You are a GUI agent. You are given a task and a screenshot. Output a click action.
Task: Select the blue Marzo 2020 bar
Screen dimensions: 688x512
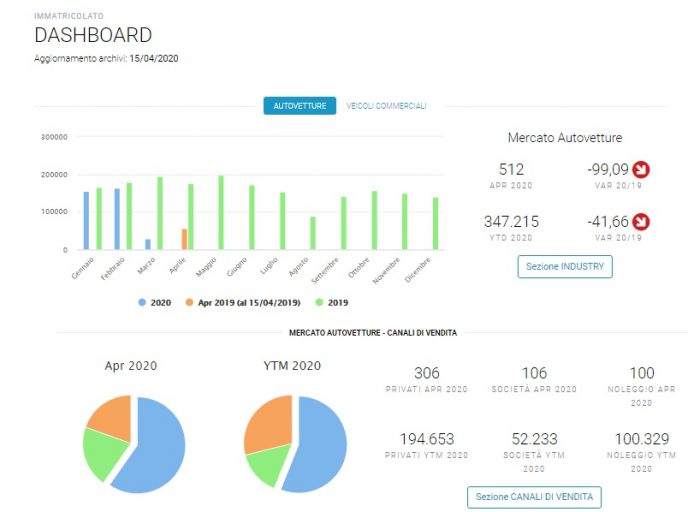tap(148, 244)
